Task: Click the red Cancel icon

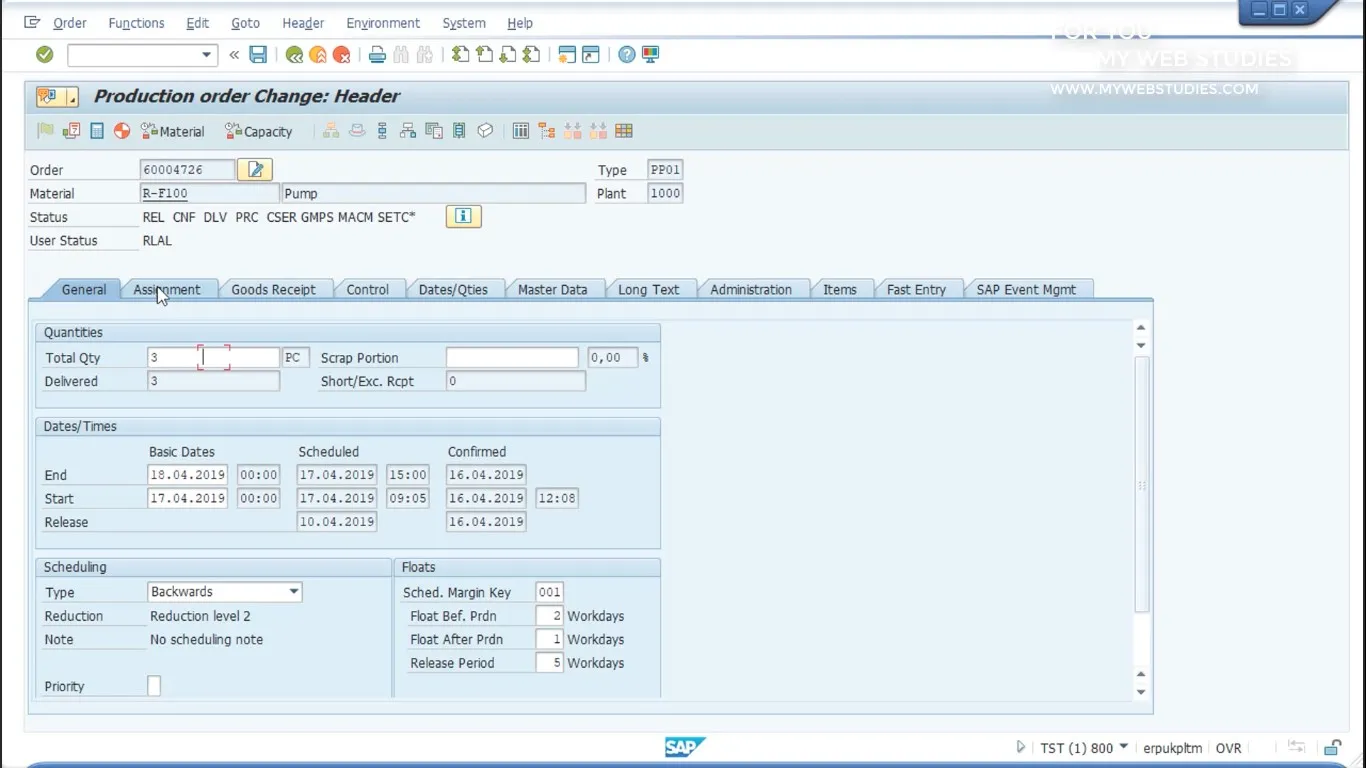Action: click(342, 55)
